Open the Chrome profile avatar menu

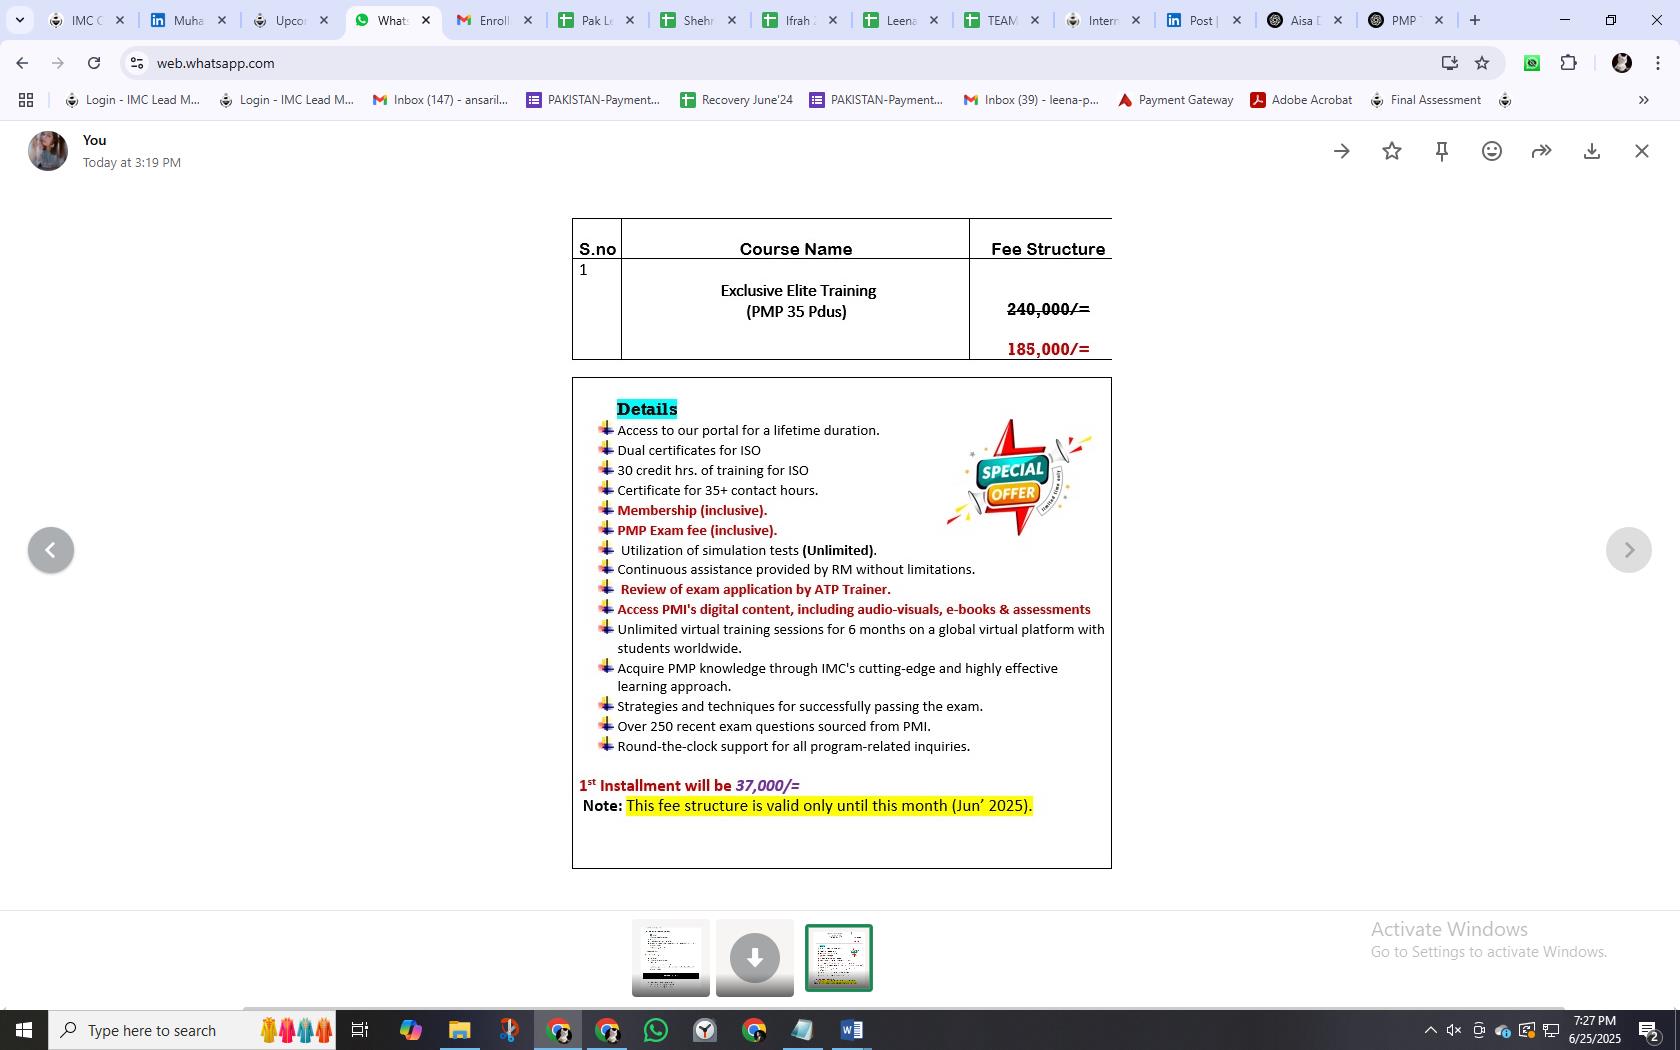coord(1622,63)
